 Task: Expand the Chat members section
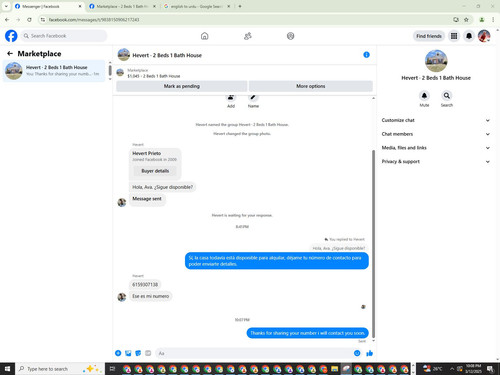click(x=436, y=134)
